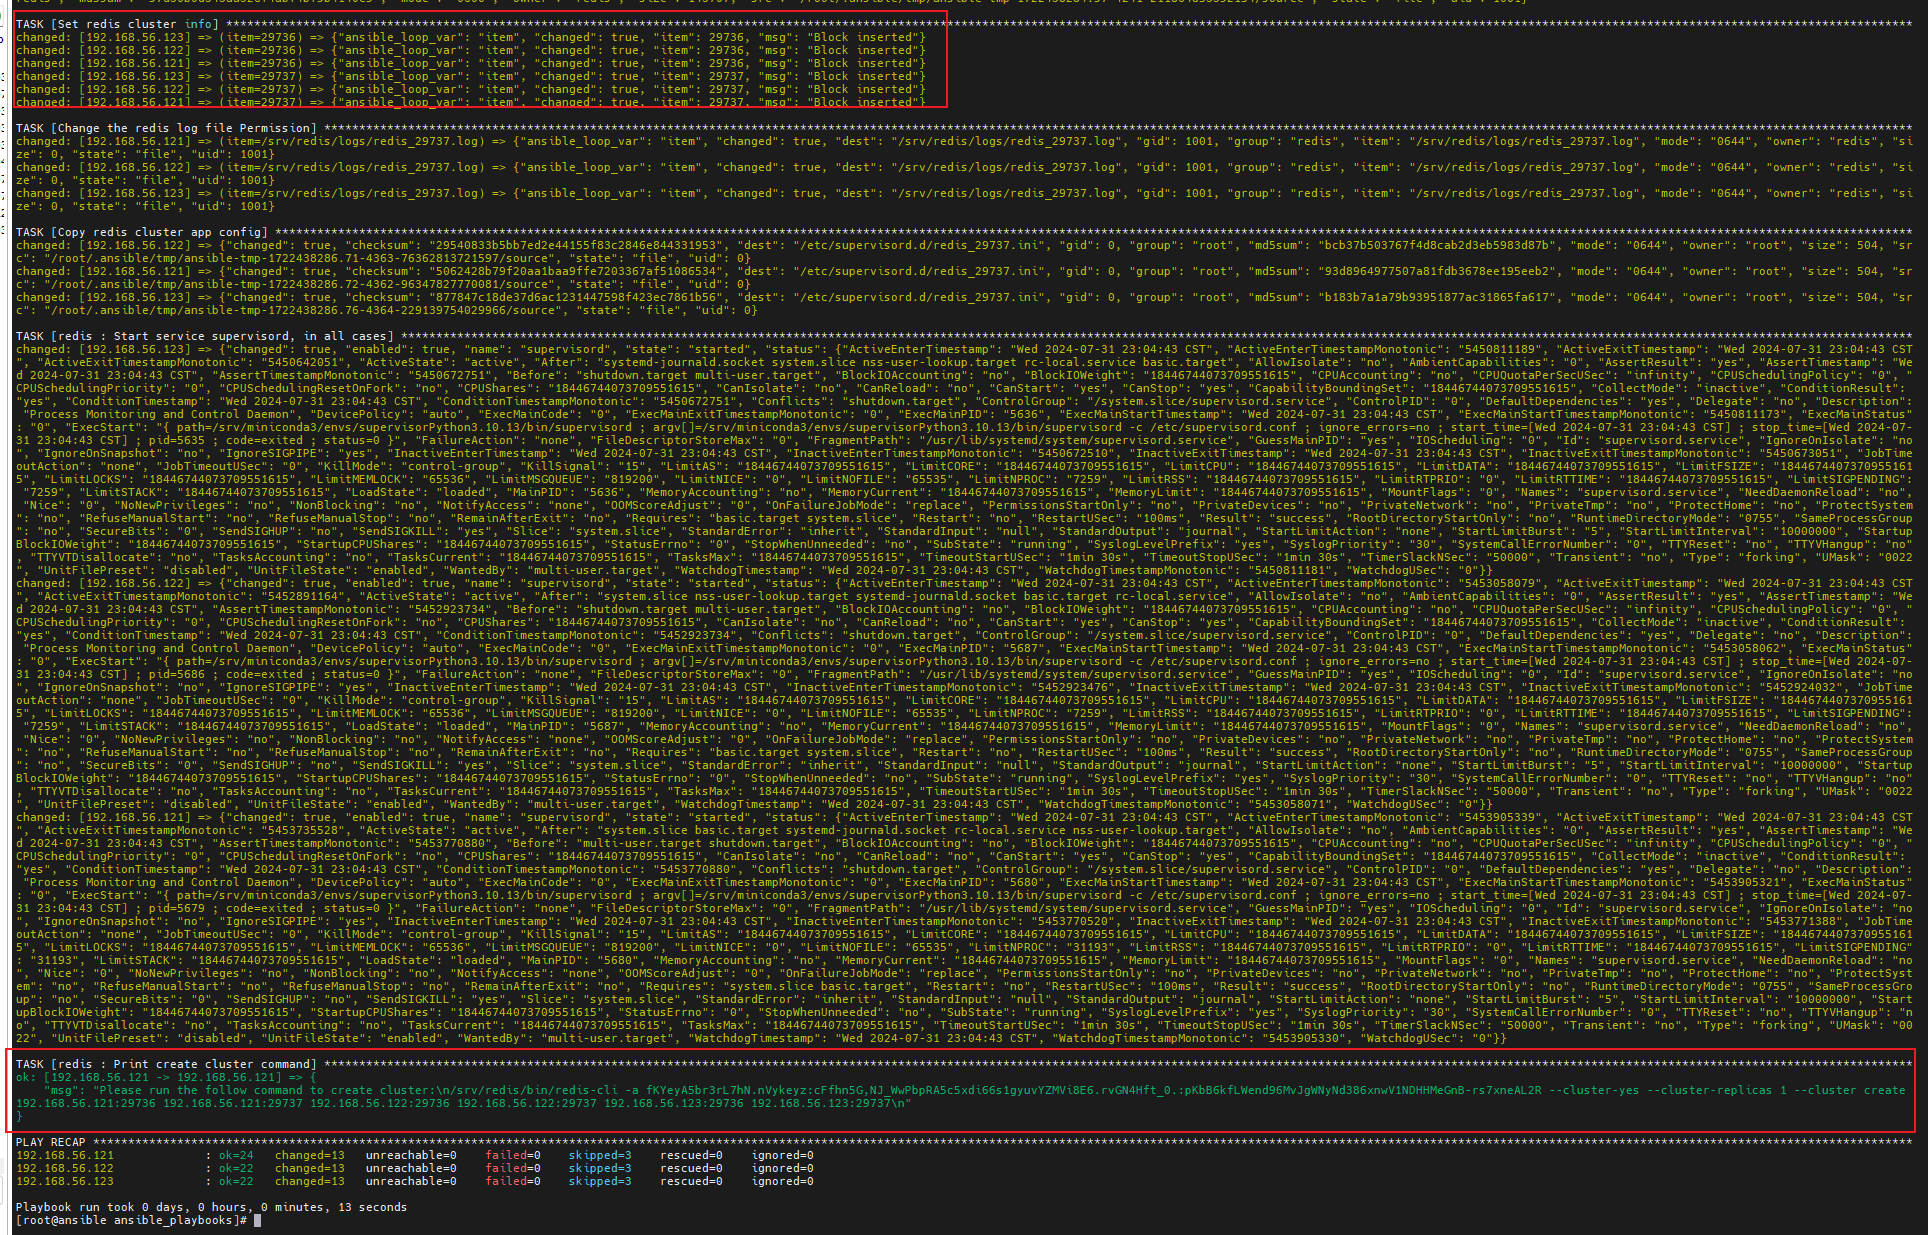Click "rescued=0" in the 192.168.56.122 recap row
Image resolution: width=1928 pixels, height=1235 pixels.
click(x=691, y=1168)
